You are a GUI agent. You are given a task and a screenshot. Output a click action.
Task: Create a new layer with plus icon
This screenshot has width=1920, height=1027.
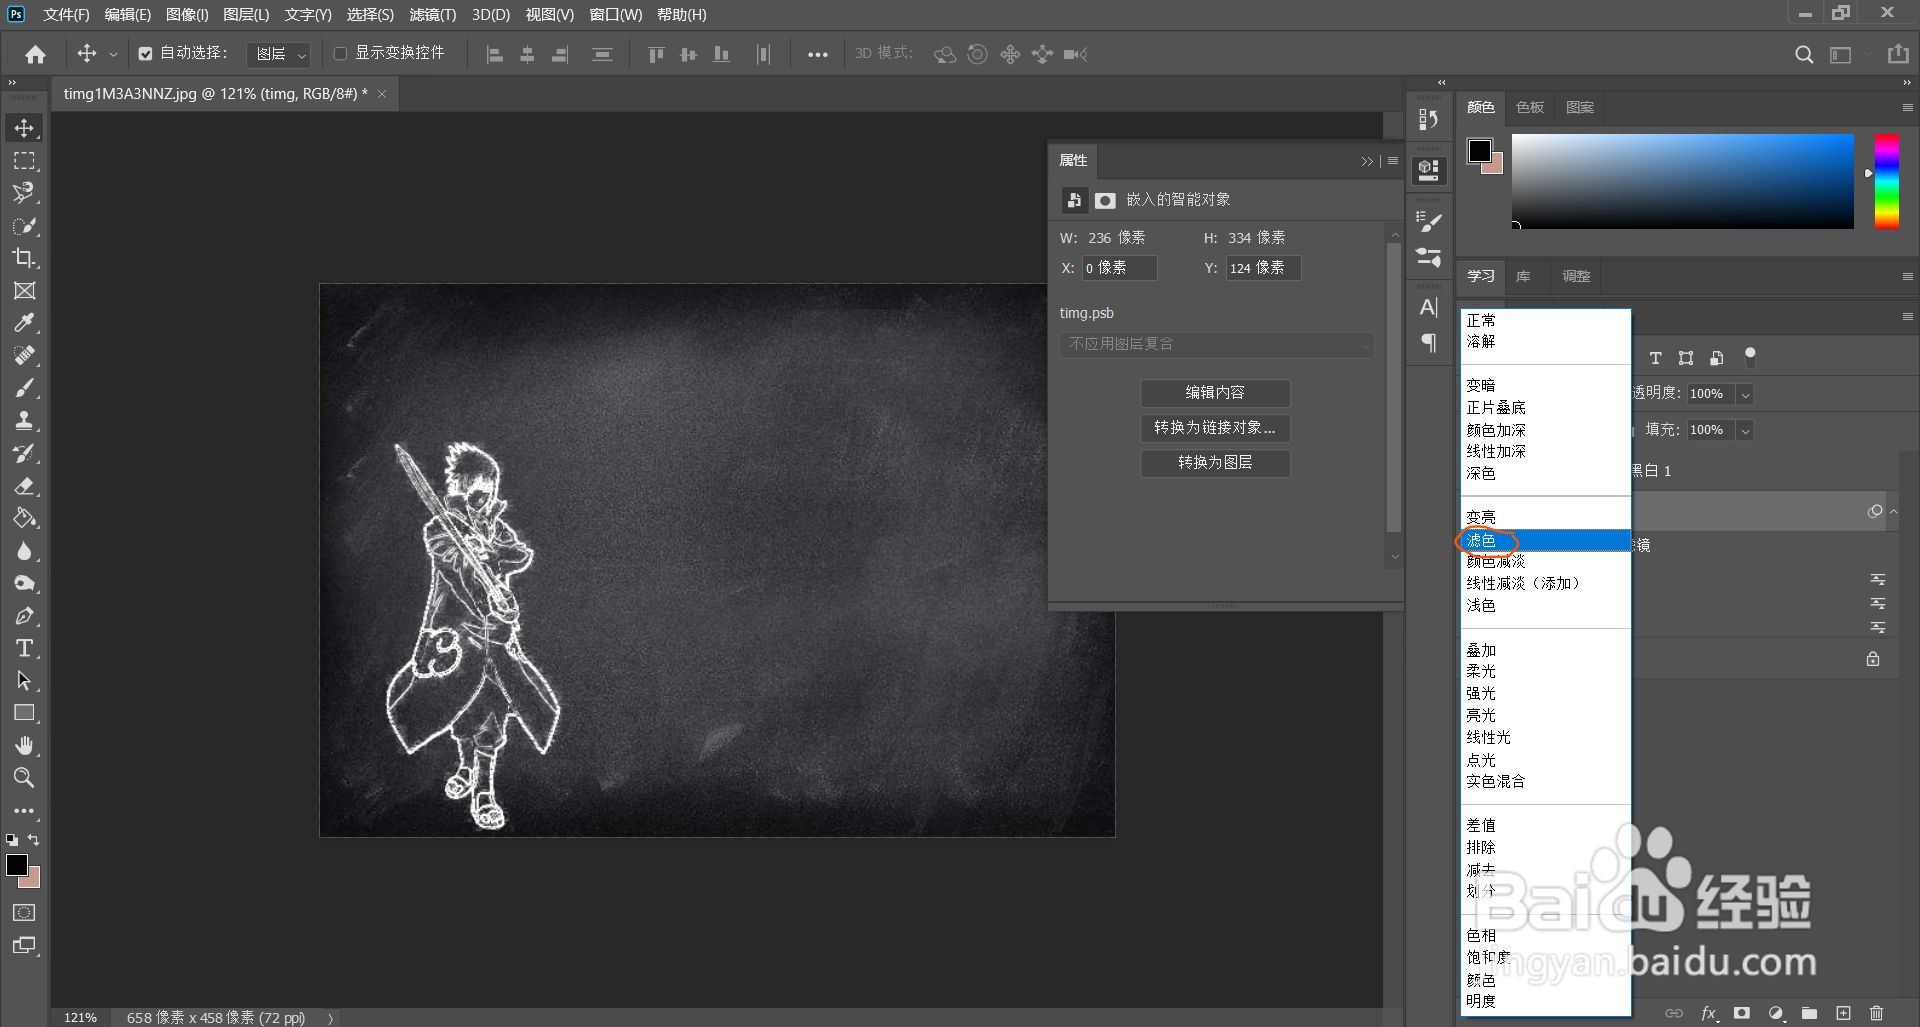pyautogui.click(x=1843, y=1013)
